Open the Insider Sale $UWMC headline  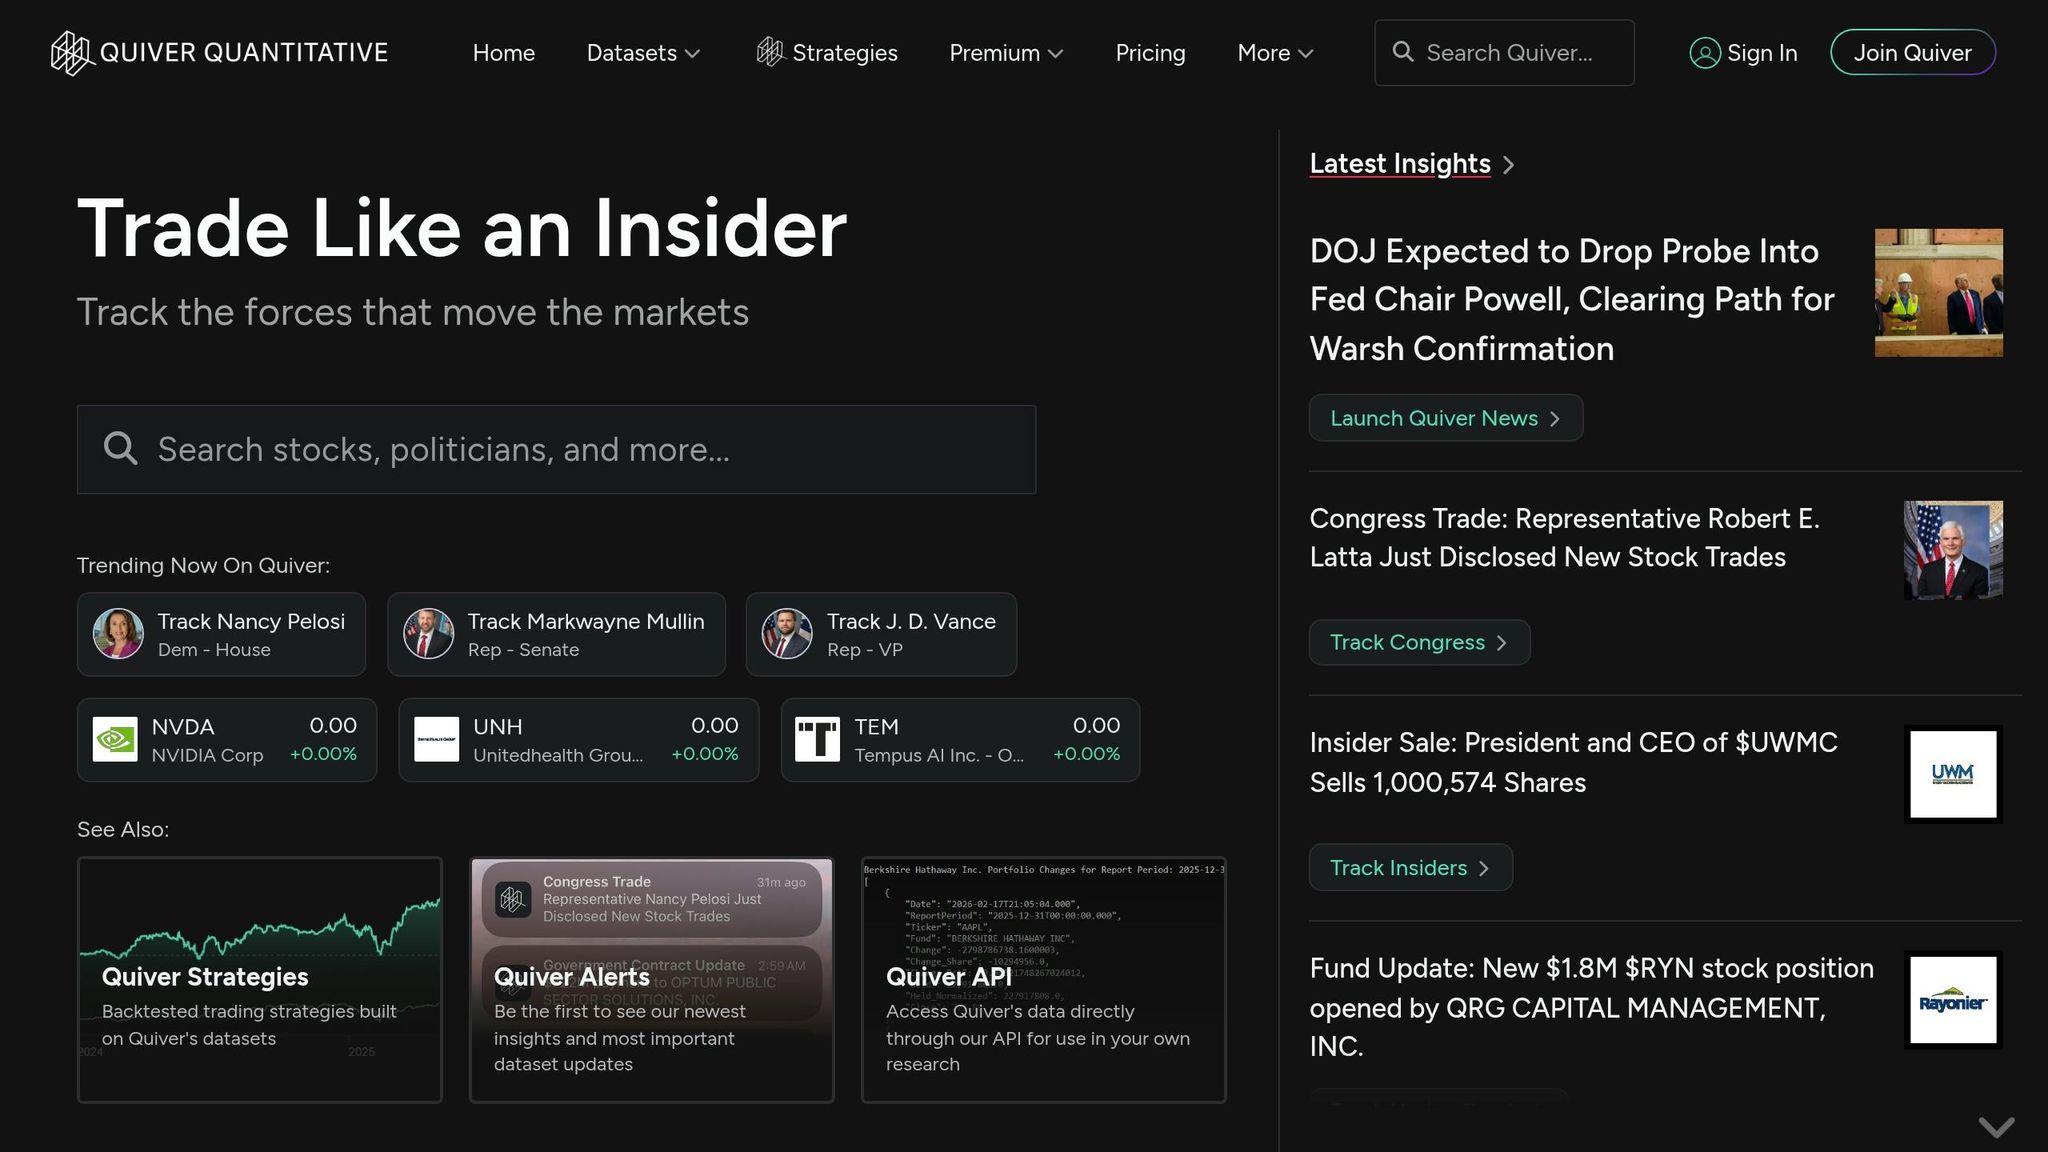[1574, 762]
